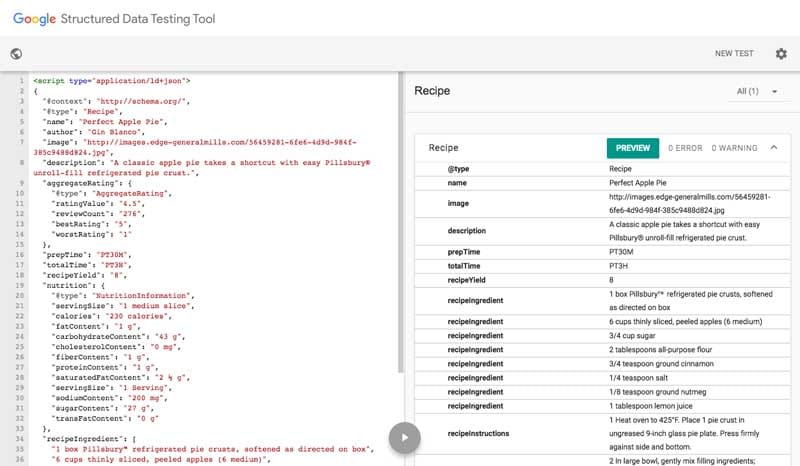Click the Recipe results heading
The width and height of the screenshot is (800, 466).
432,91
